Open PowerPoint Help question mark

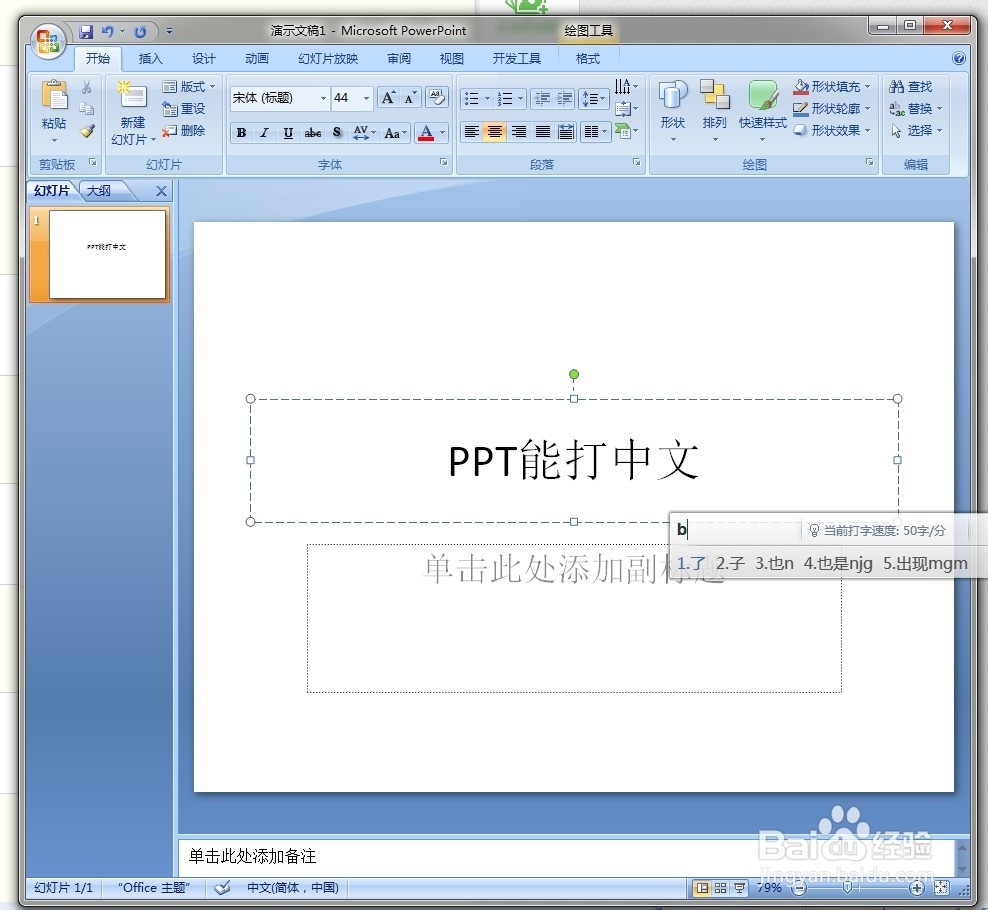click(x=958, y=59)
